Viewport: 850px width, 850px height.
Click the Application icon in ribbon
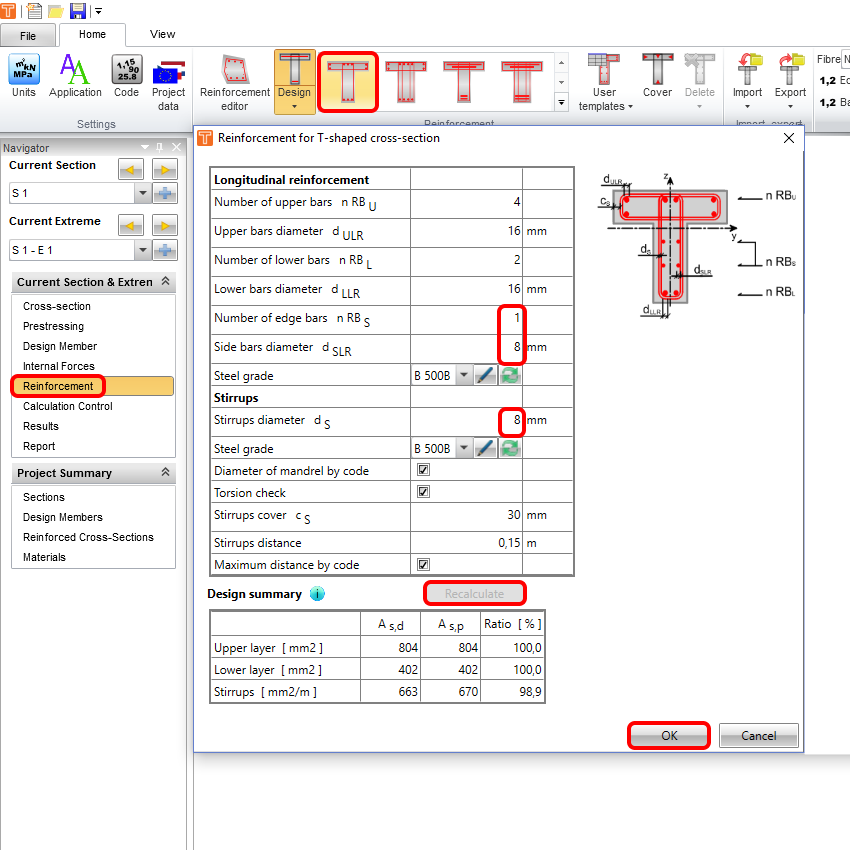[x=75, y=77]
